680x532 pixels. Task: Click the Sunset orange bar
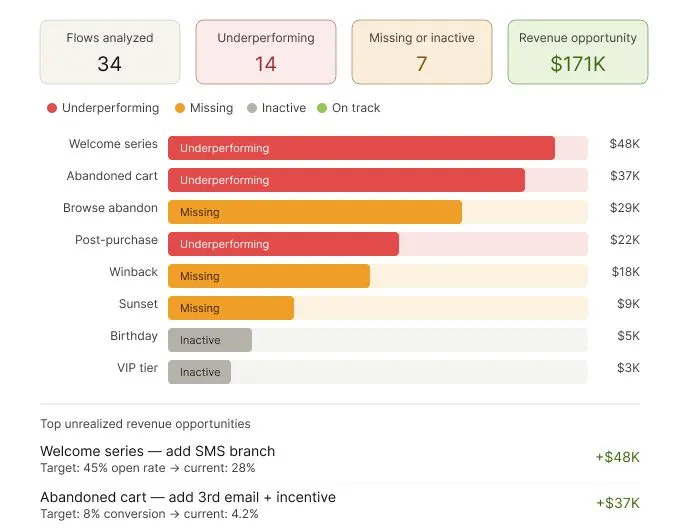pyautogui.click(x=231, y=308)
